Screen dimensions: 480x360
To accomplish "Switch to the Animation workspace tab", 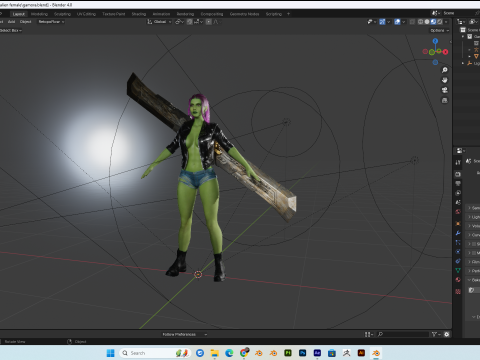I will click(161, 14).
